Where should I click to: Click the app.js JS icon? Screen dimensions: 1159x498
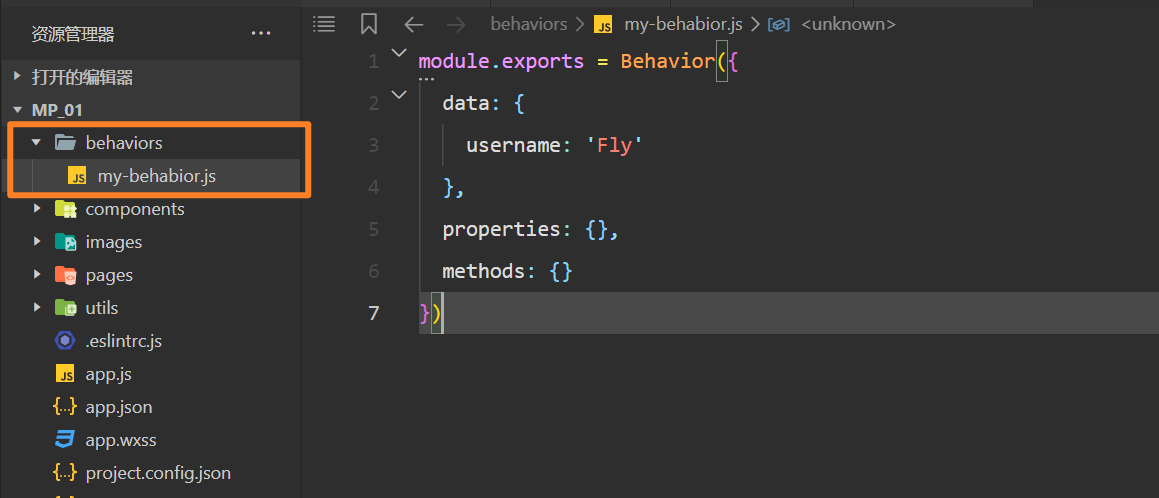[x=65, y=374]
